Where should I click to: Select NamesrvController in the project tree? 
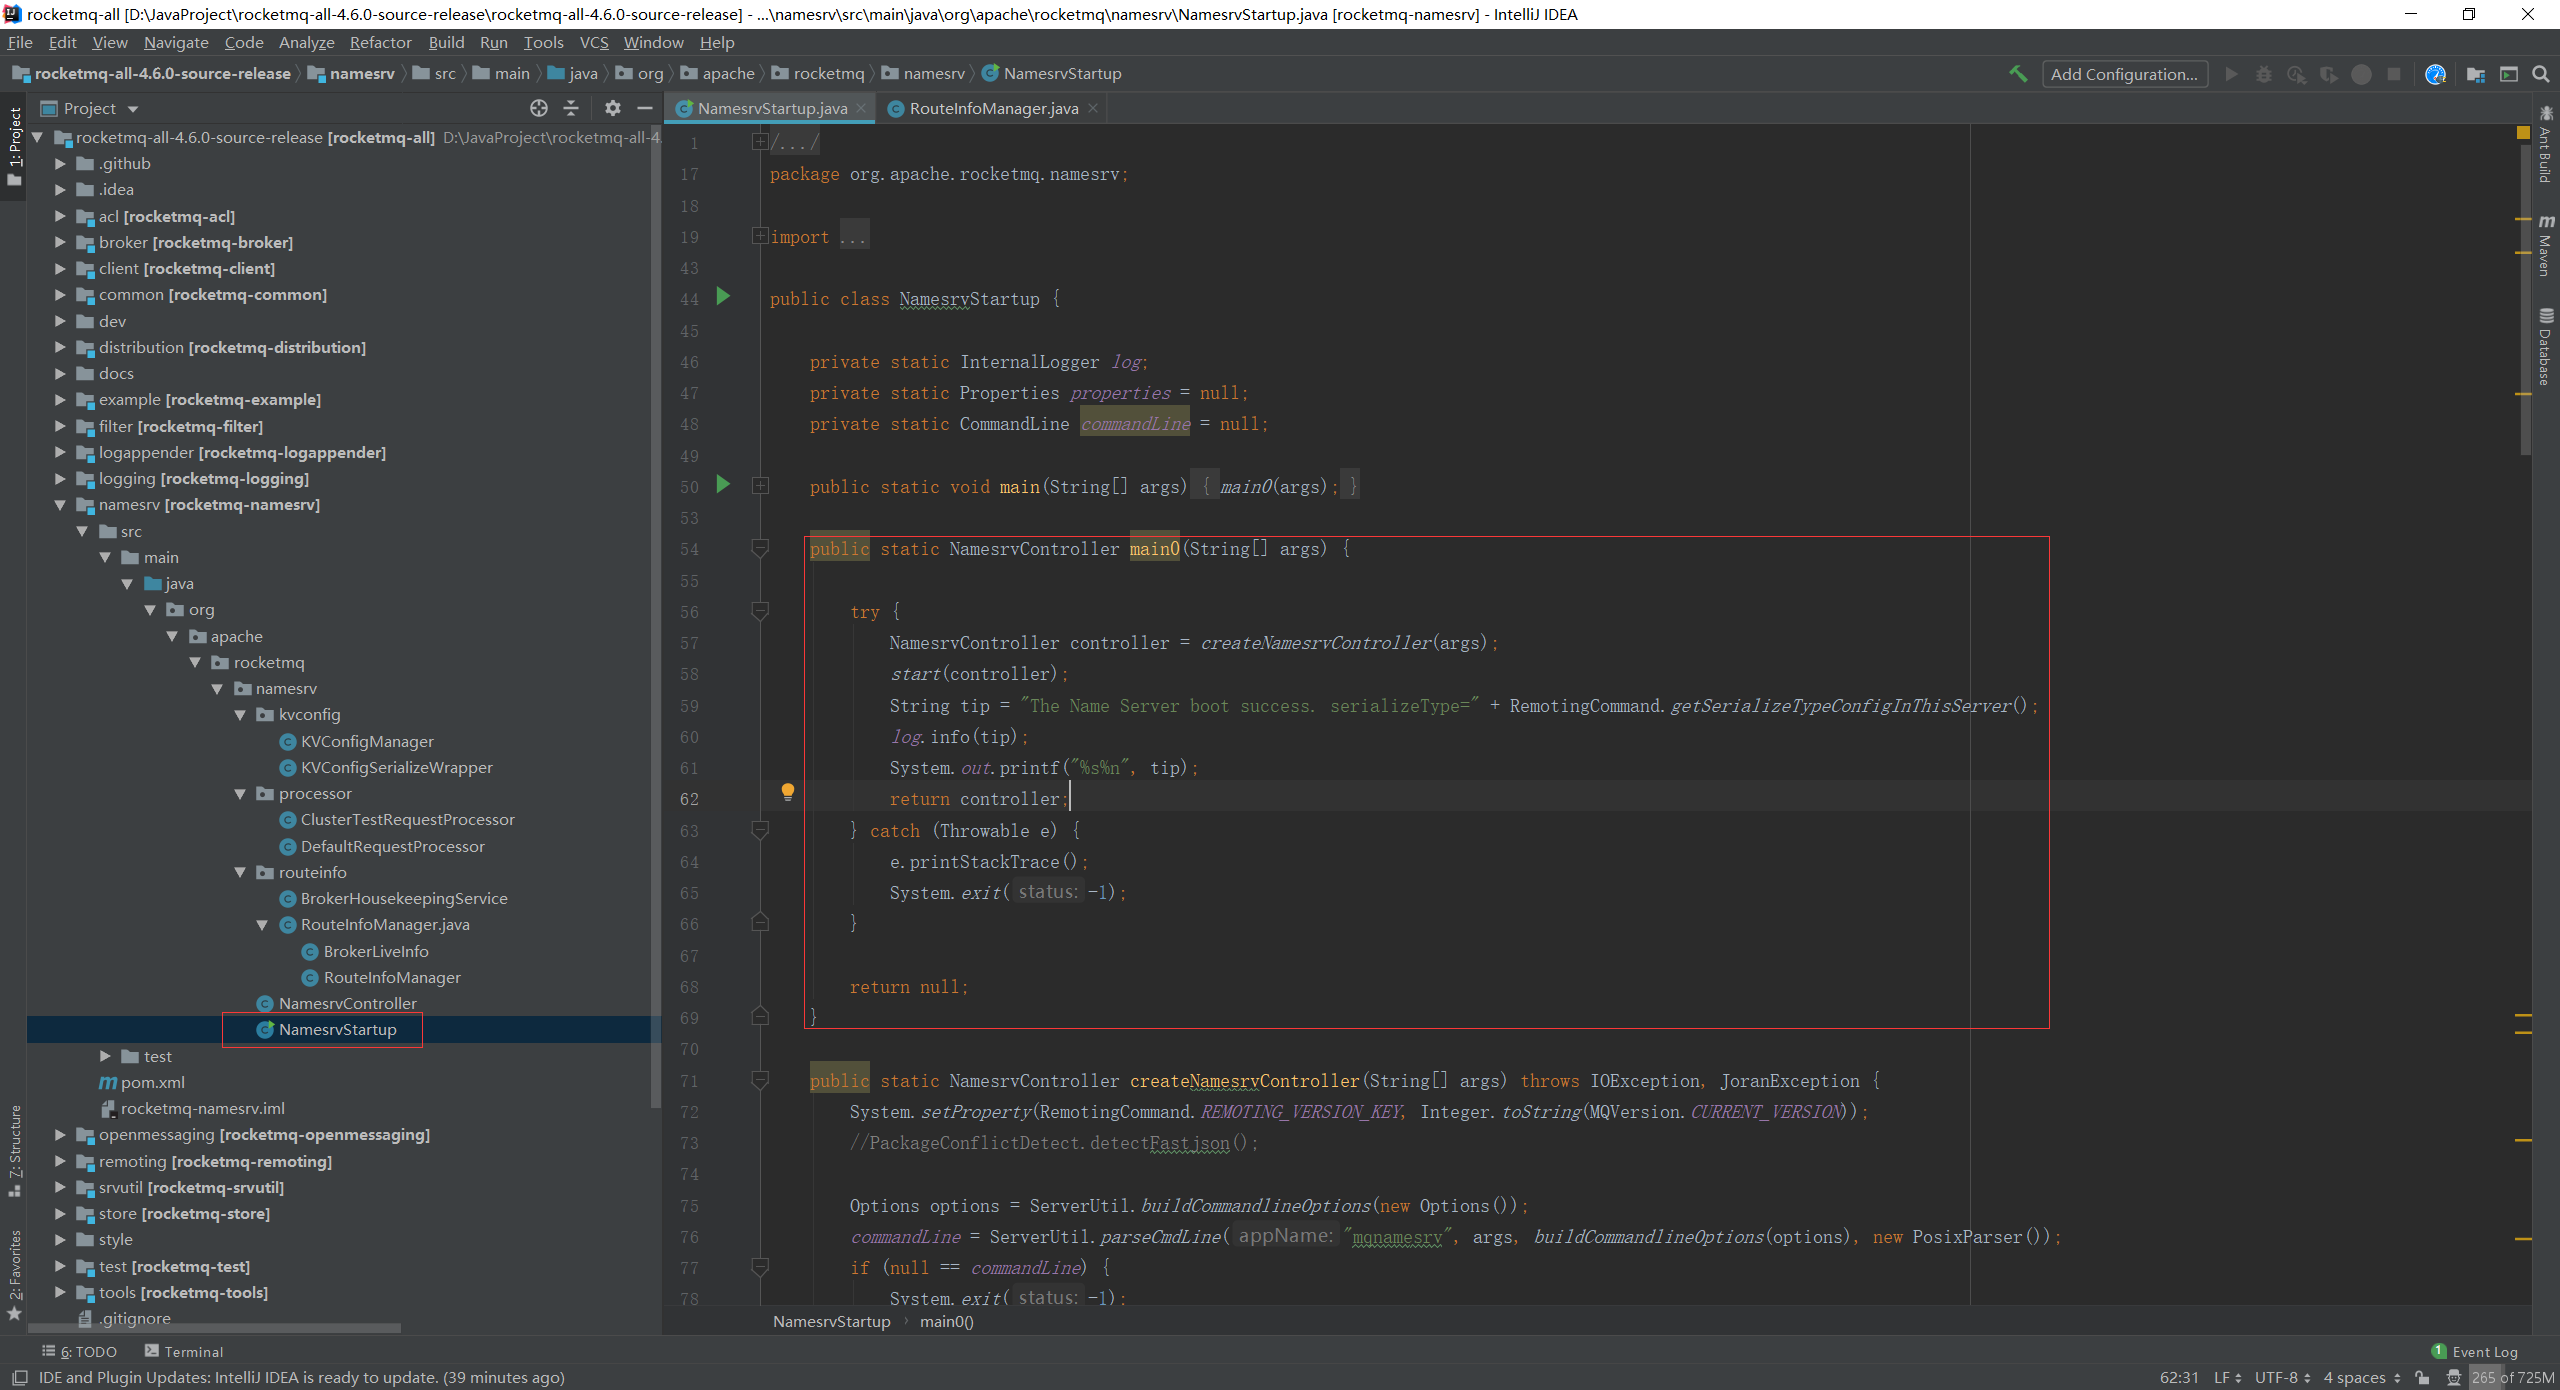tap(347, 1003)
